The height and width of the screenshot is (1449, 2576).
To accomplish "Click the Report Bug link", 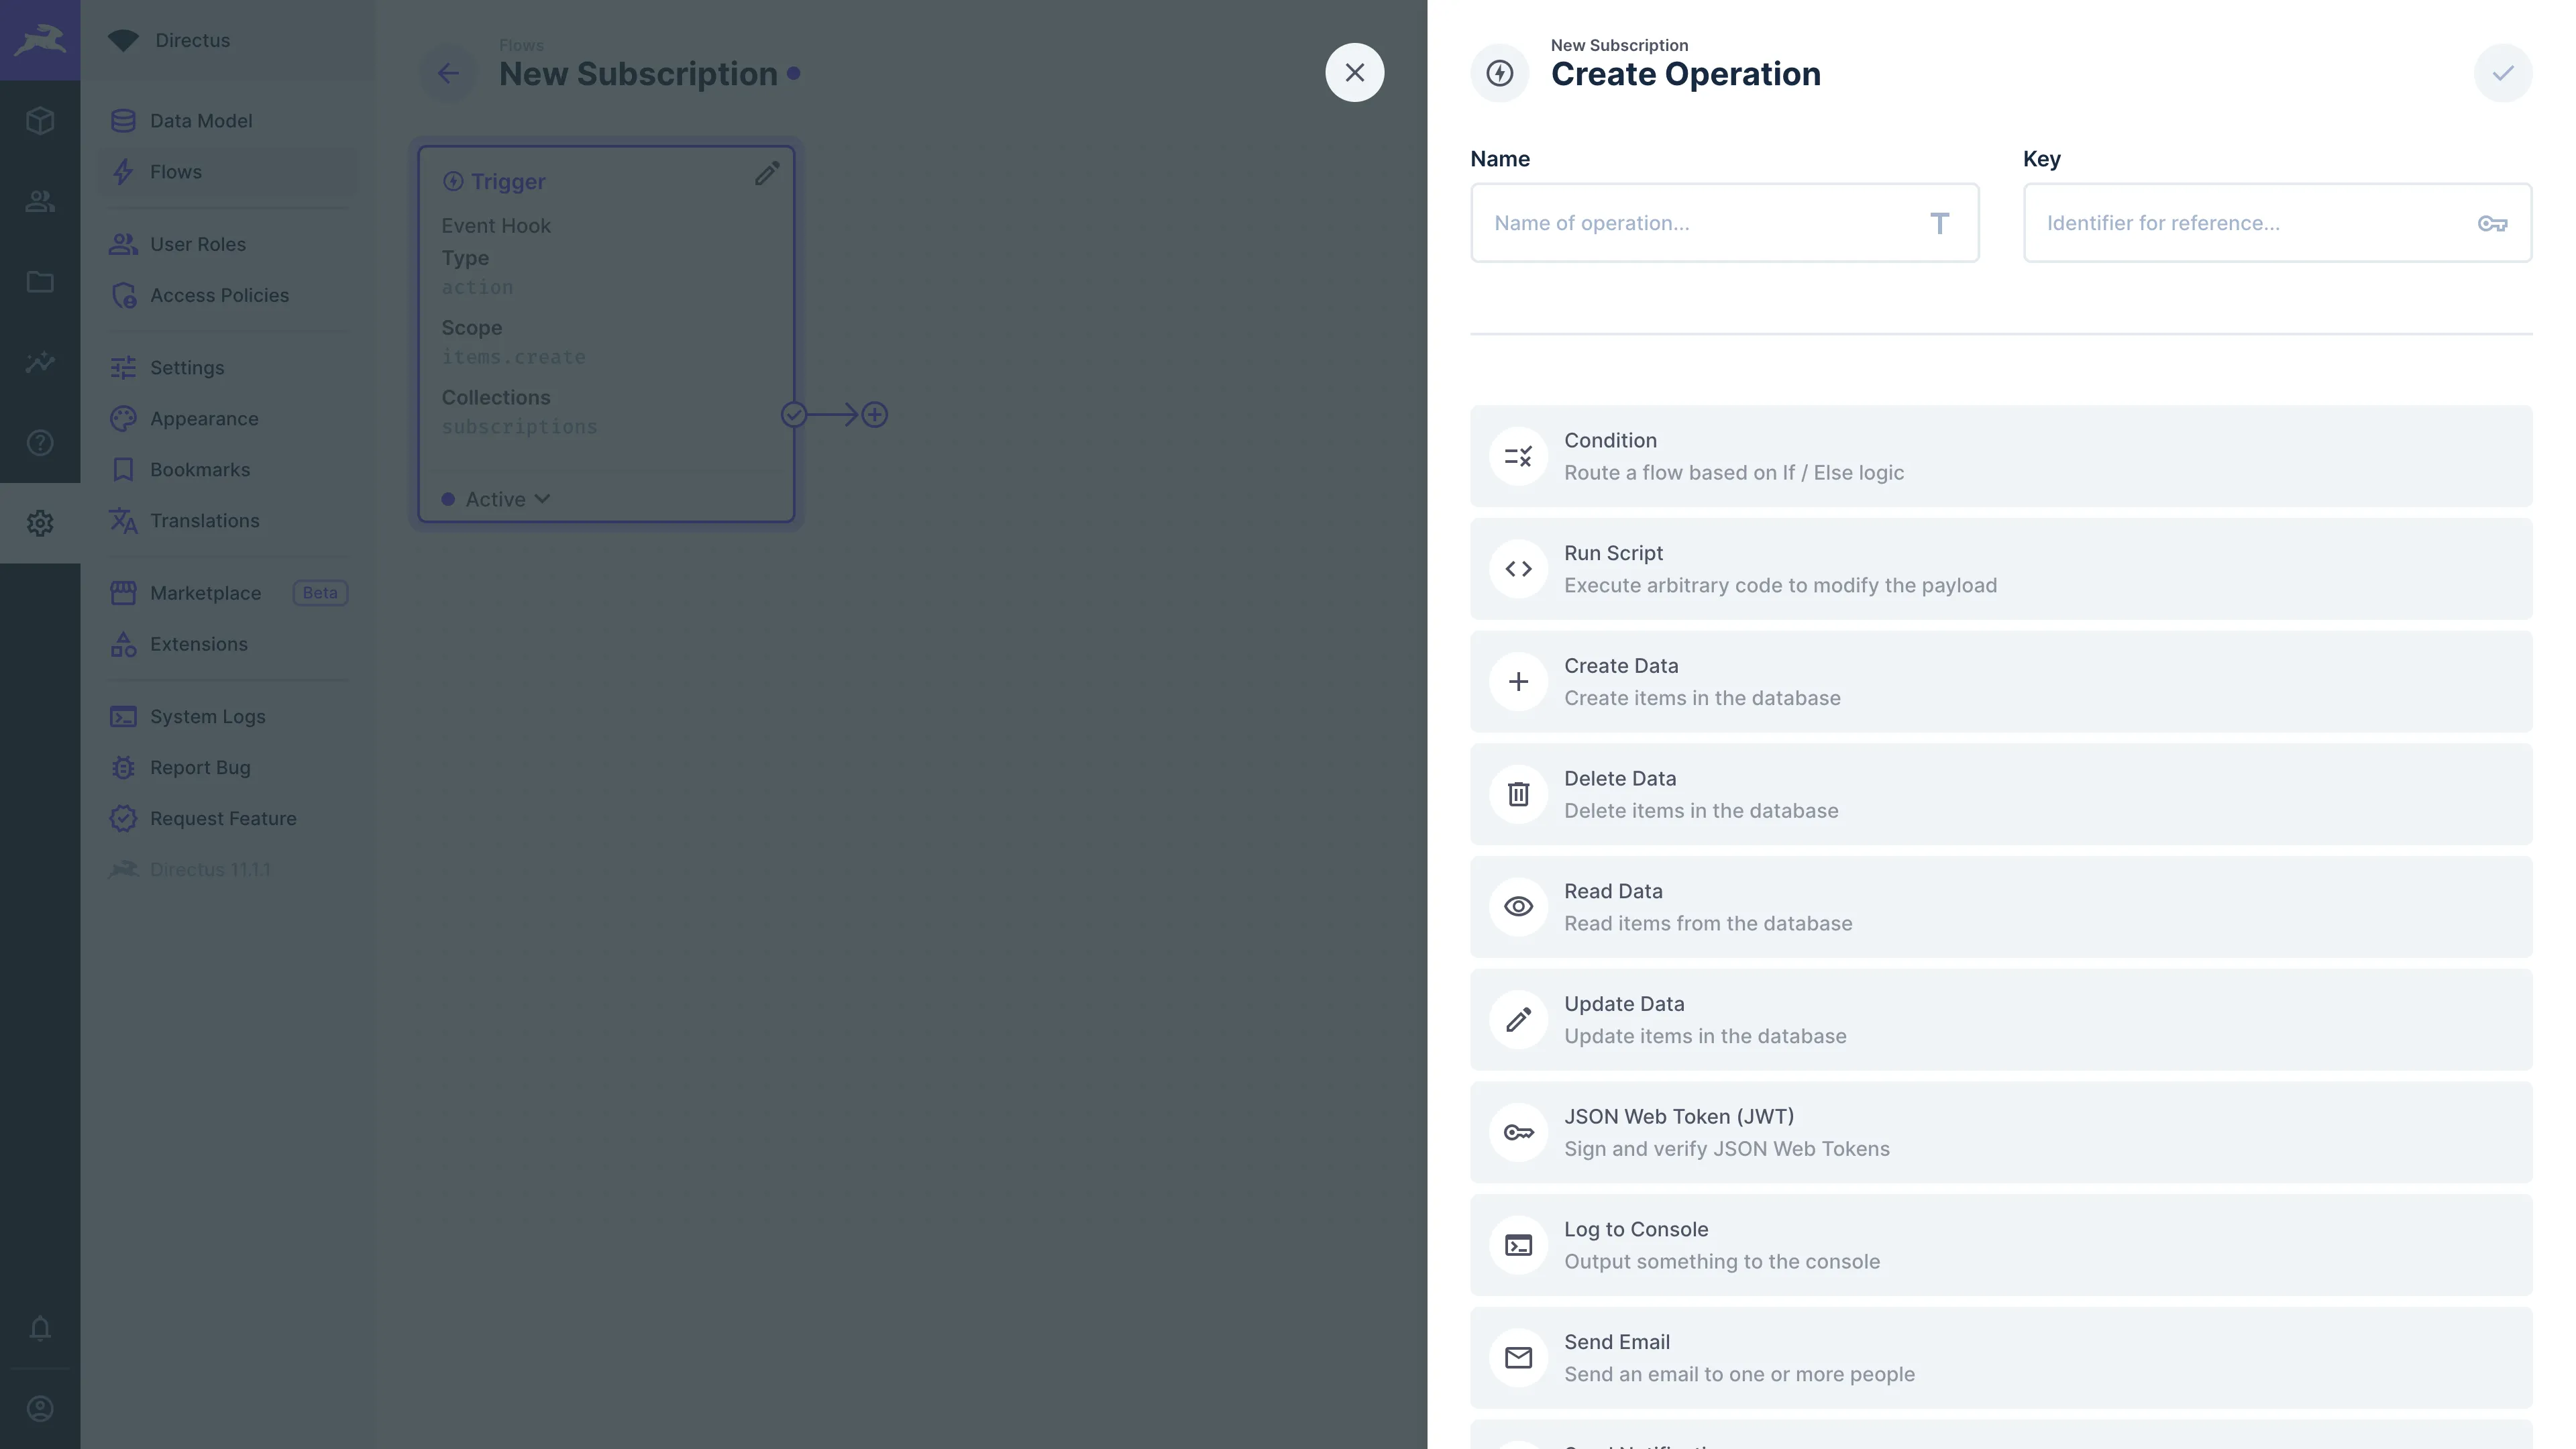I will click(x=200, y=767).
